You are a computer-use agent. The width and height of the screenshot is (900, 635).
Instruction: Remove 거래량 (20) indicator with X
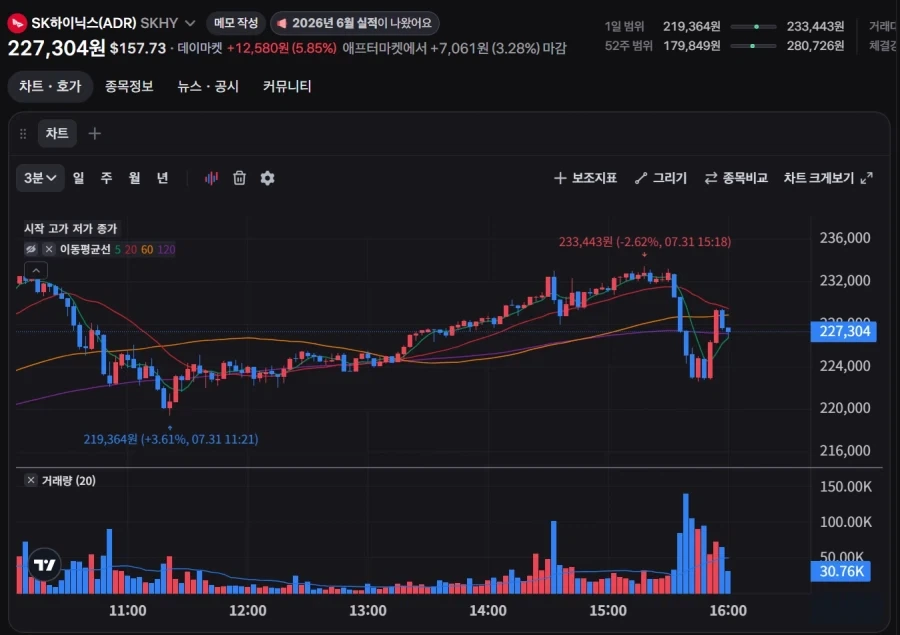[31, 480]
